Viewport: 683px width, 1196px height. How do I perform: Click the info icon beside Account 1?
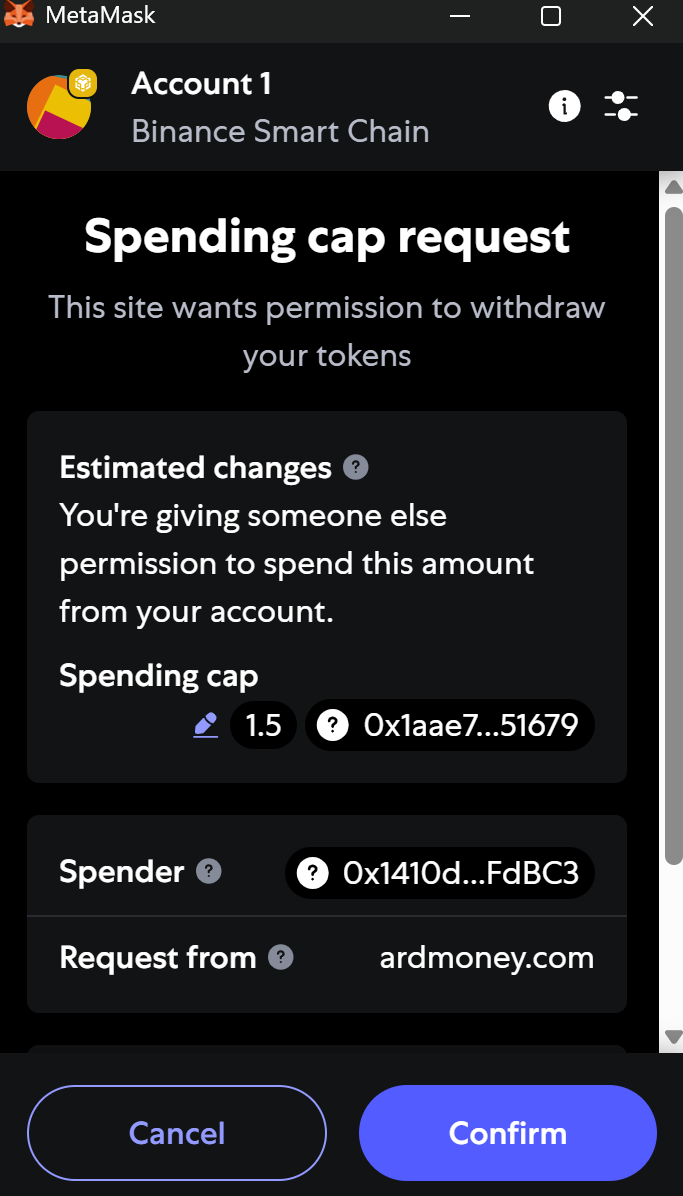click(x=564, y=105)
